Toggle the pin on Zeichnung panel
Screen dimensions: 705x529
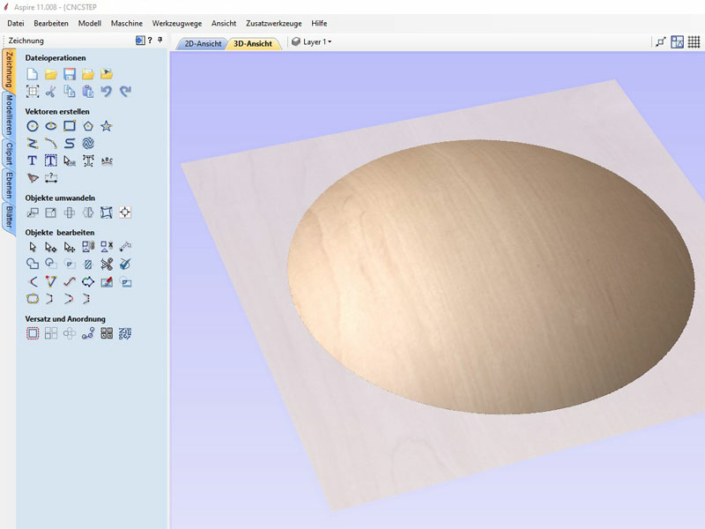click(160, 40)
